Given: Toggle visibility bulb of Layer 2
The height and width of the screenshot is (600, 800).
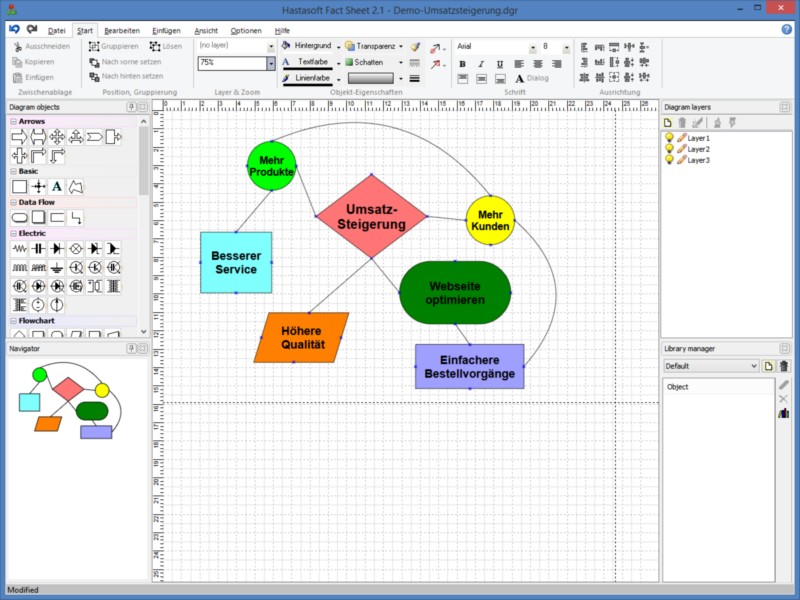Looking at the screenshot, I should (669, 149).
